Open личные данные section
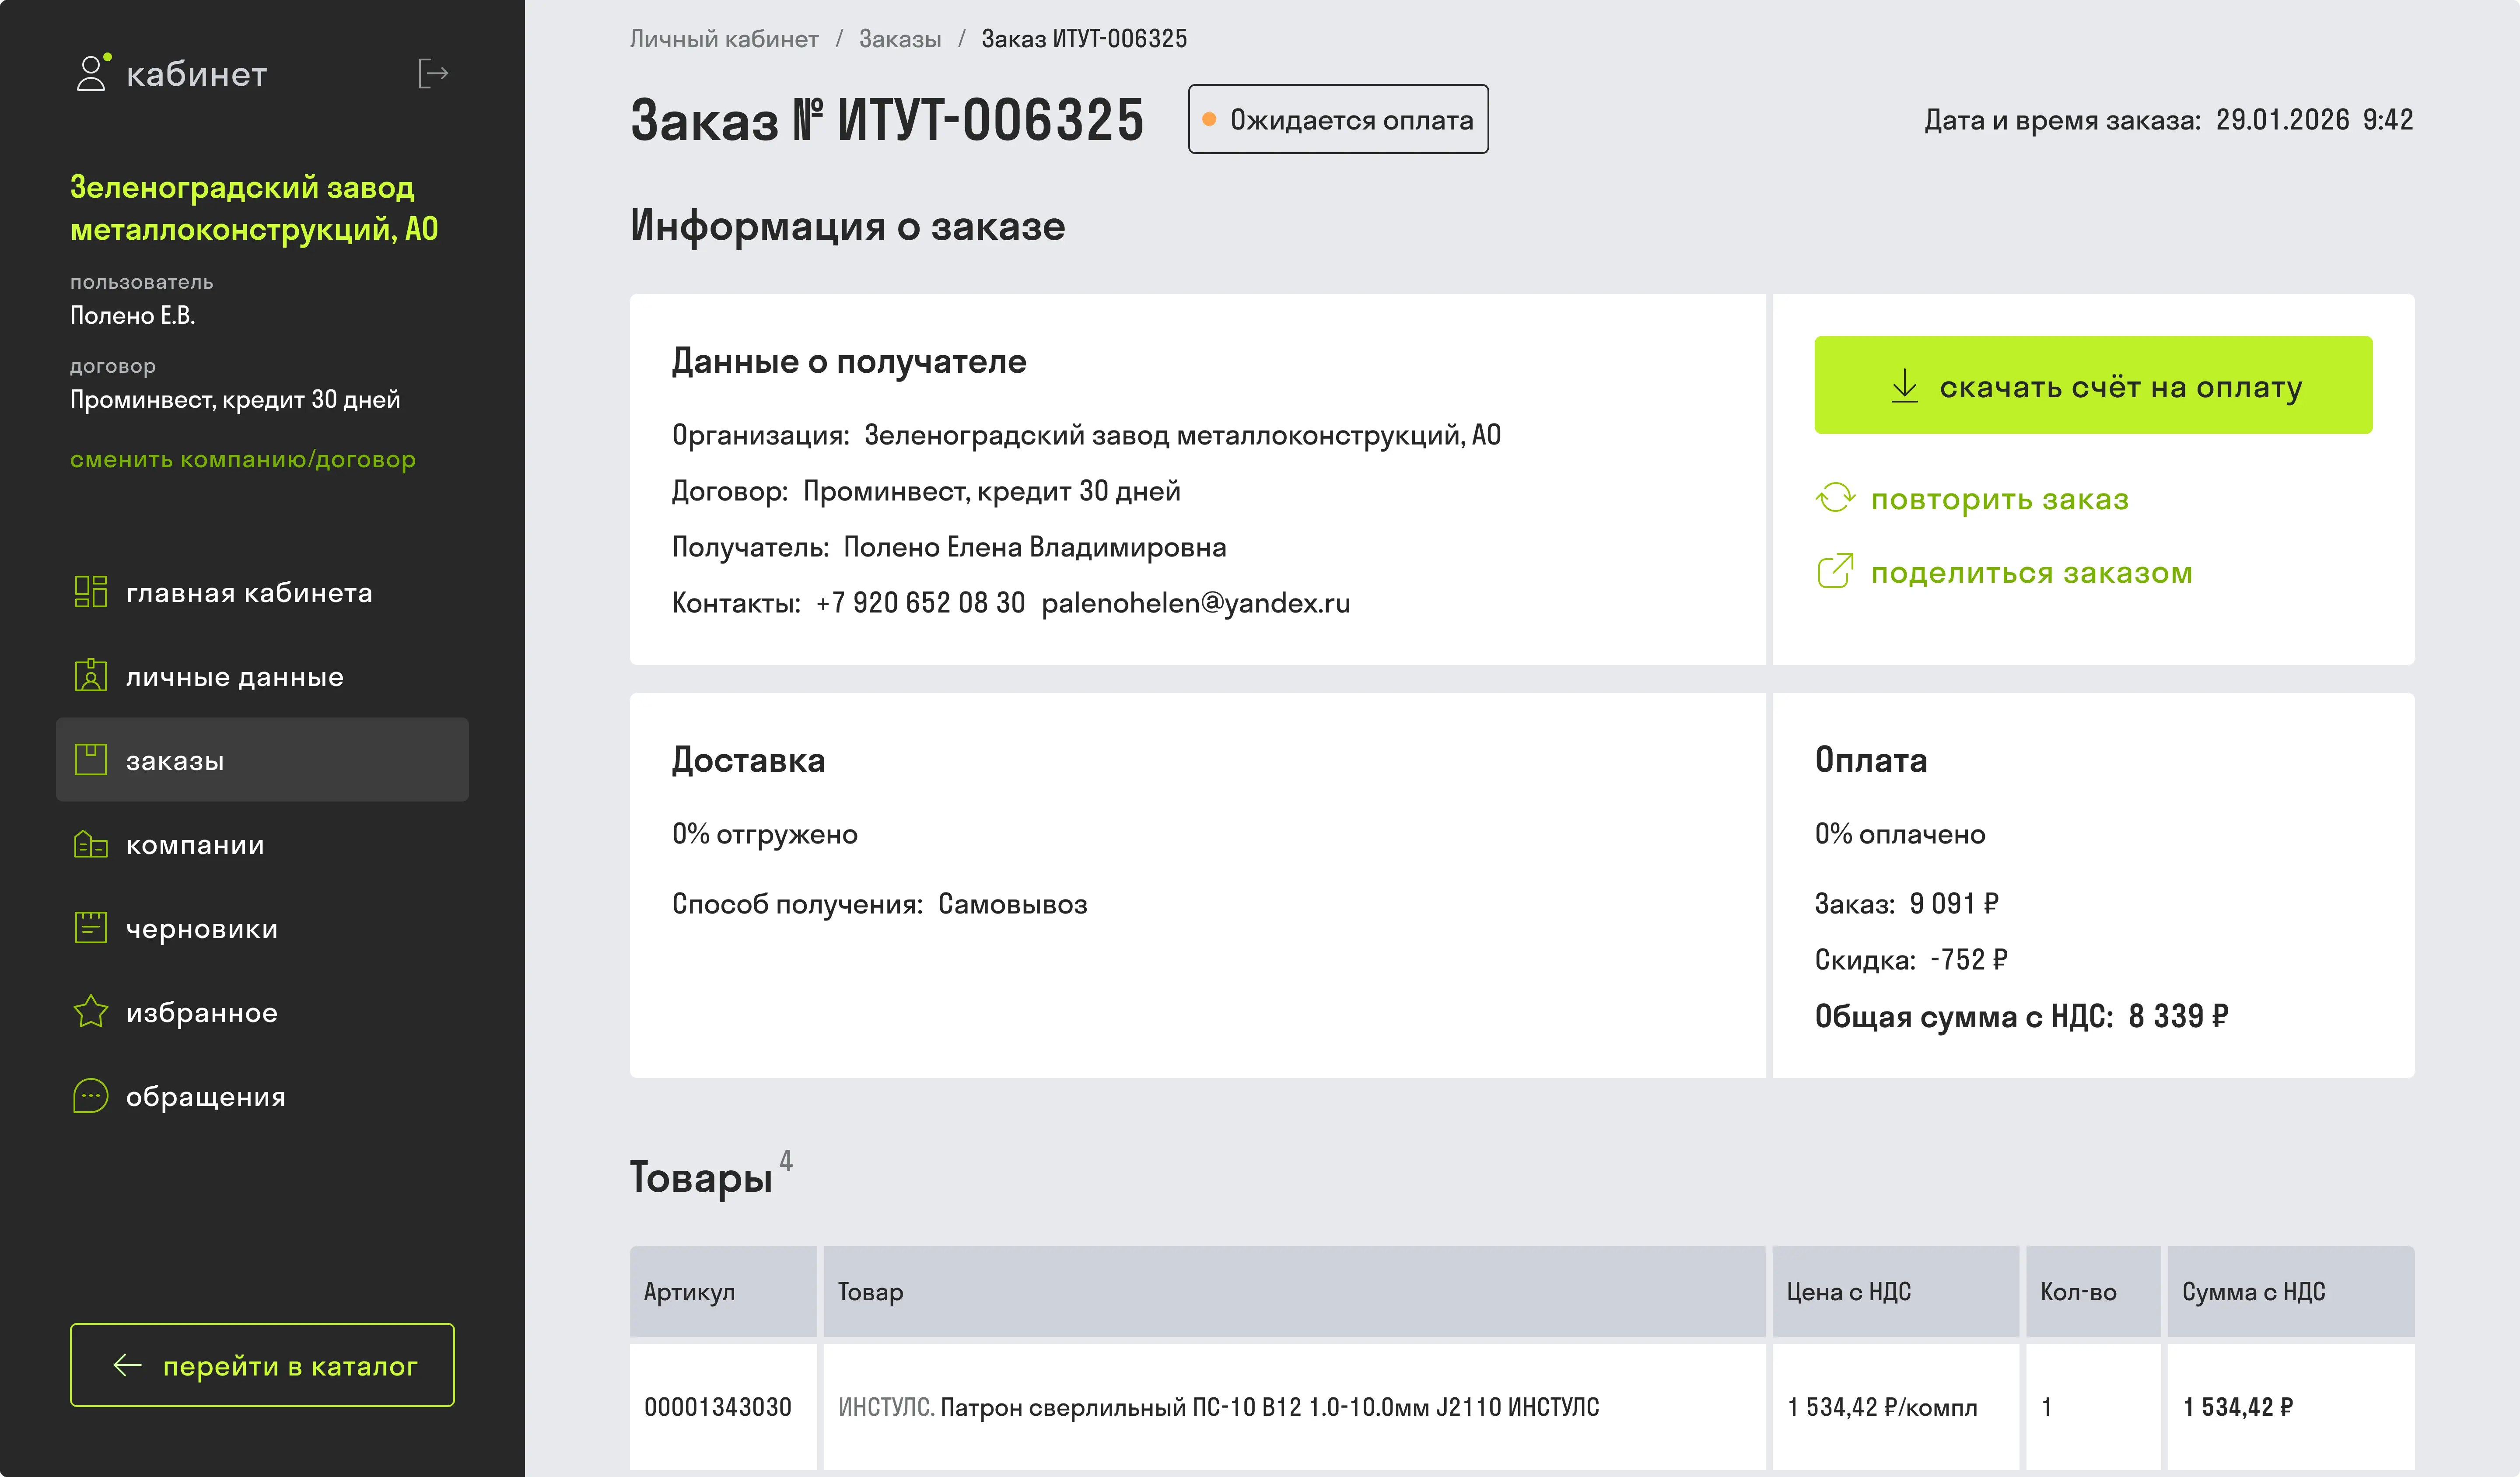The image size is (2520, 1477). point(262,676)
